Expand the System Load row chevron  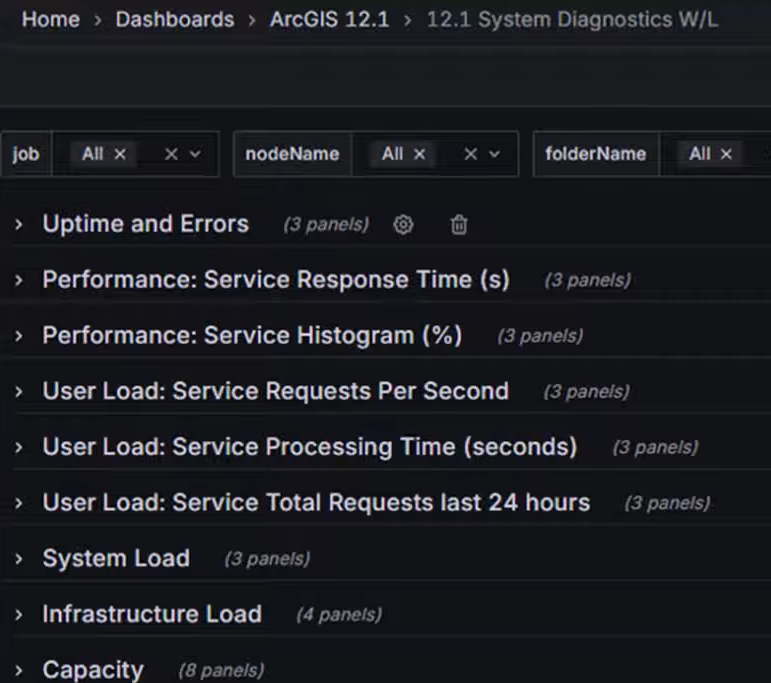(19, 559)
